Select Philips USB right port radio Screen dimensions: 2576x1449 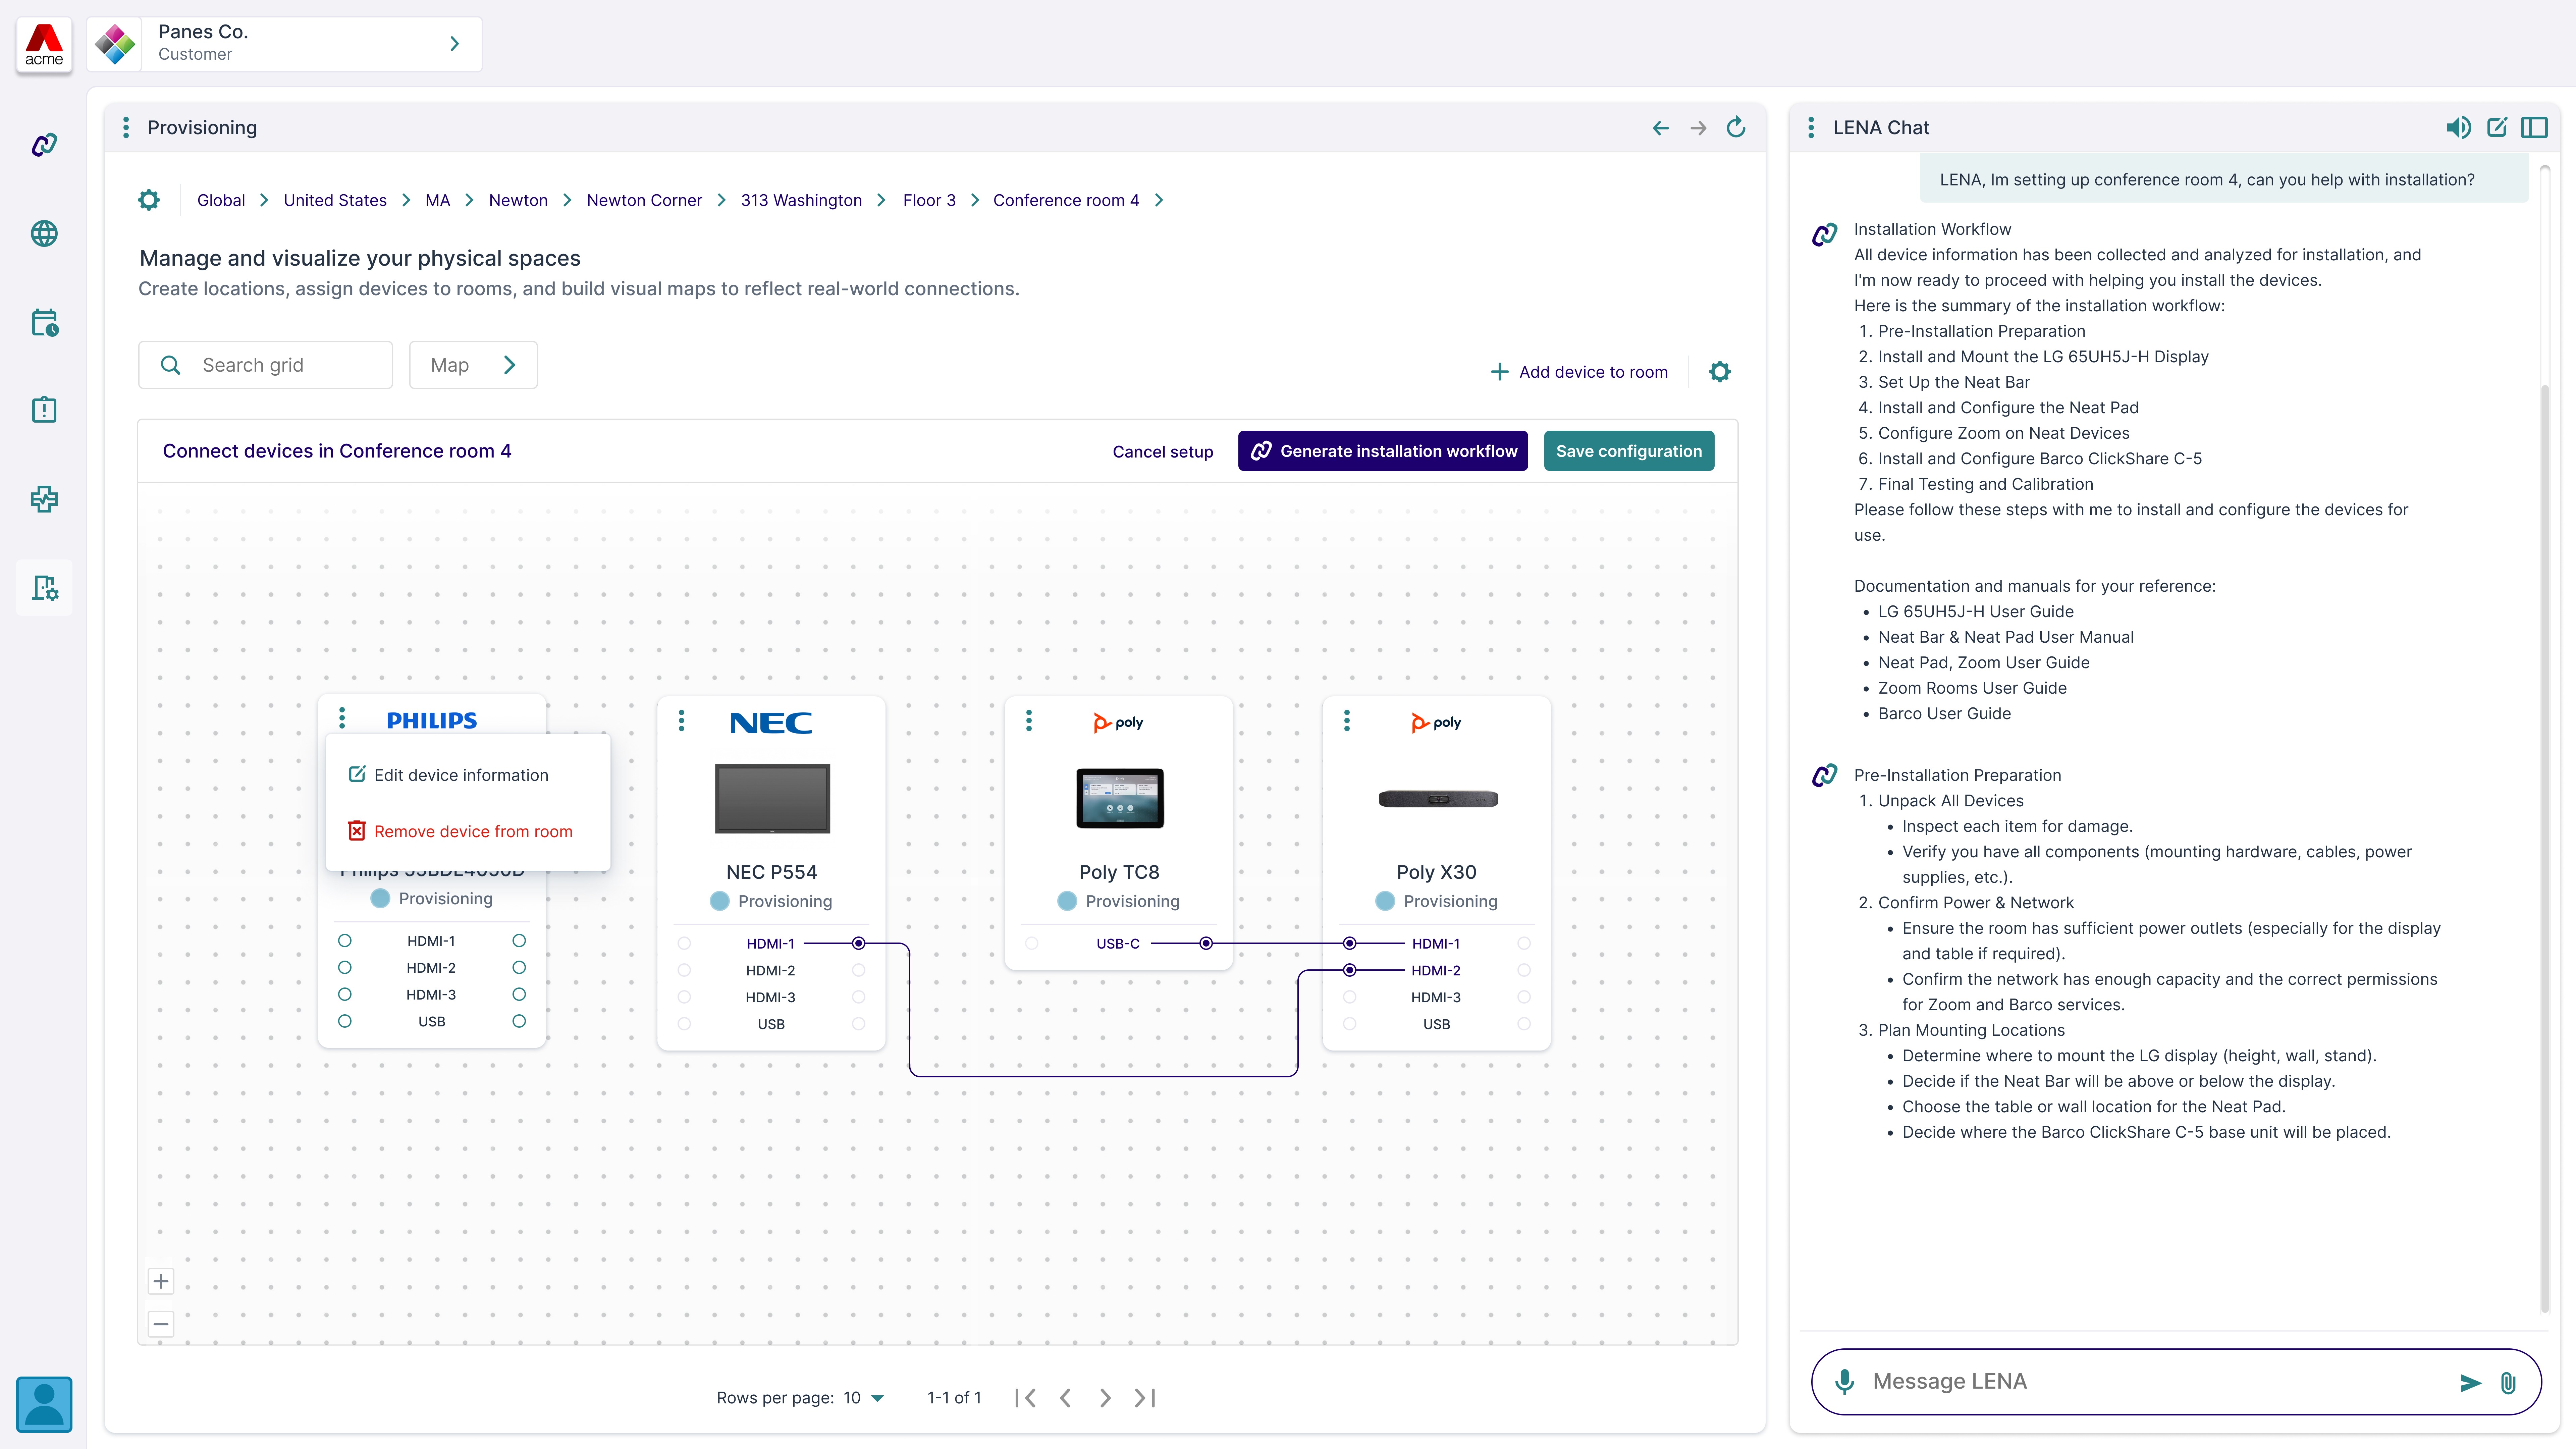(519, 1021)
